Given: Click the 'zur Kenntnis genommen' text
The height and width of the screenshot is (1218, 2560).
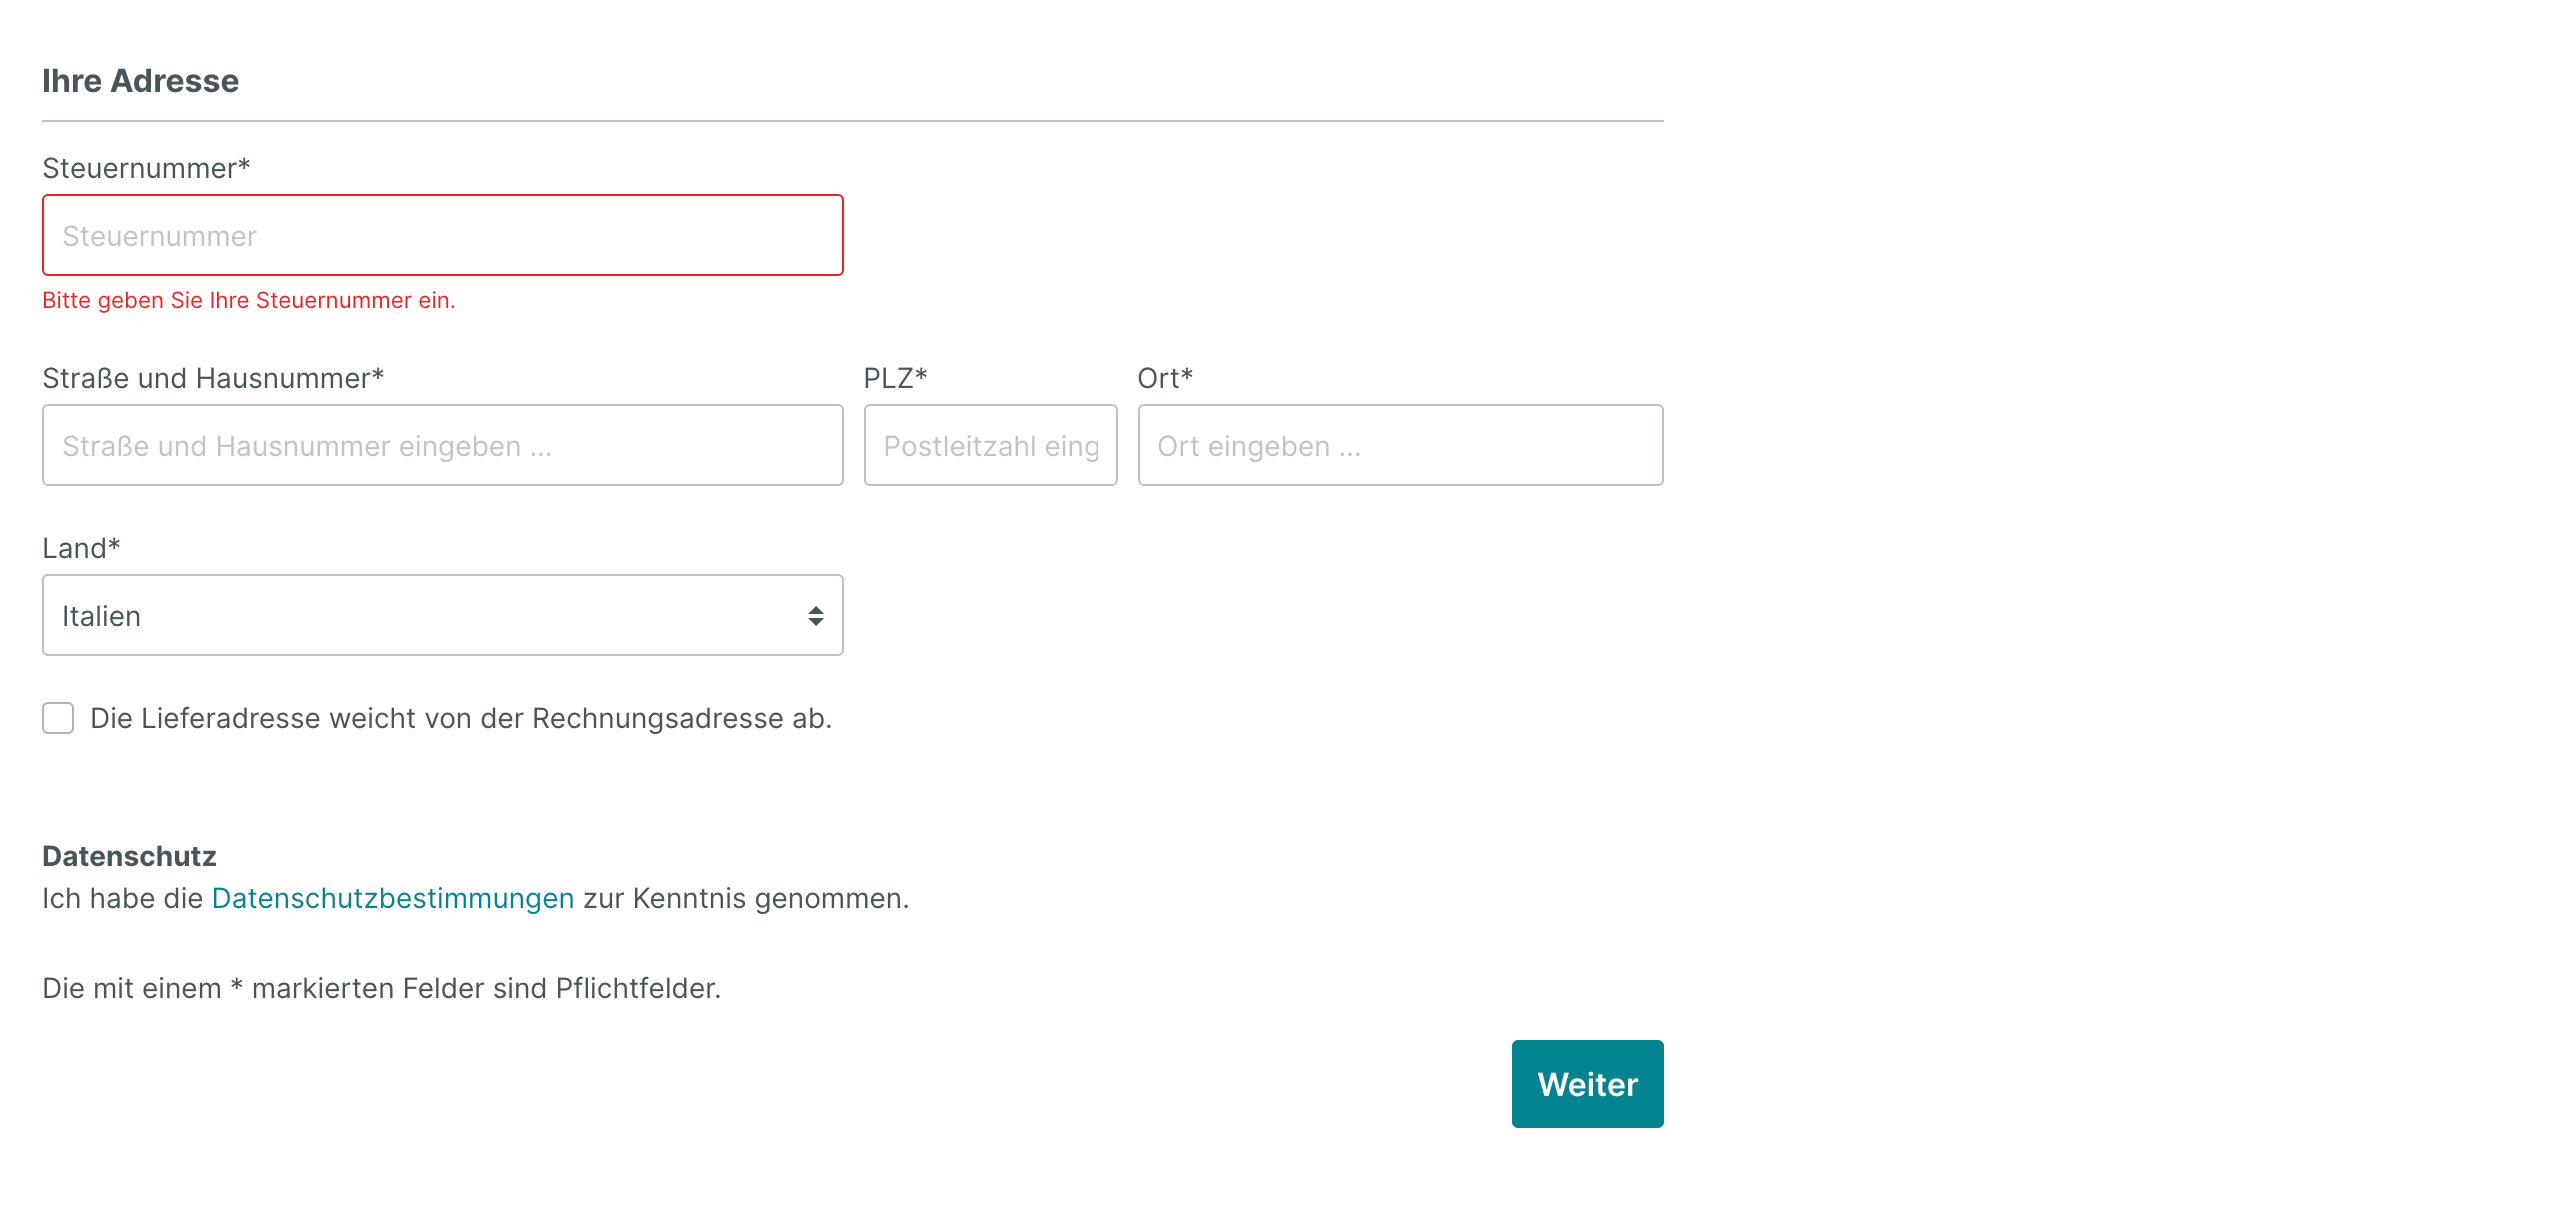Looking at the screenshot, I should point(746,899).
